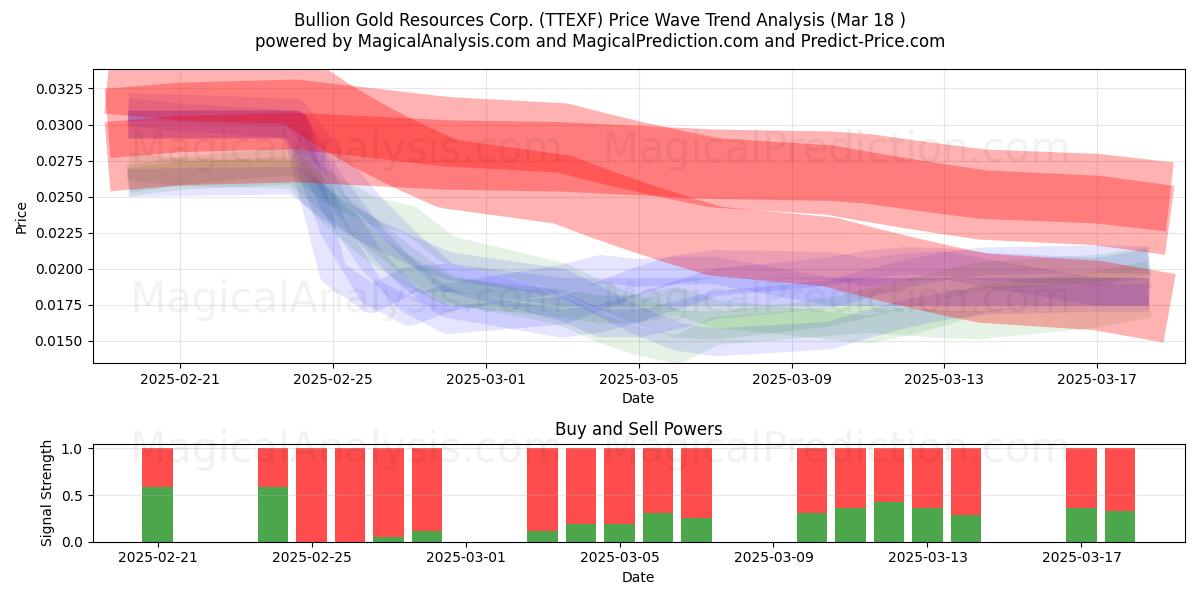
Task: Click the 2025-03-09 date under the Buy and Sell chart
Action: click(x=774, y=558)
